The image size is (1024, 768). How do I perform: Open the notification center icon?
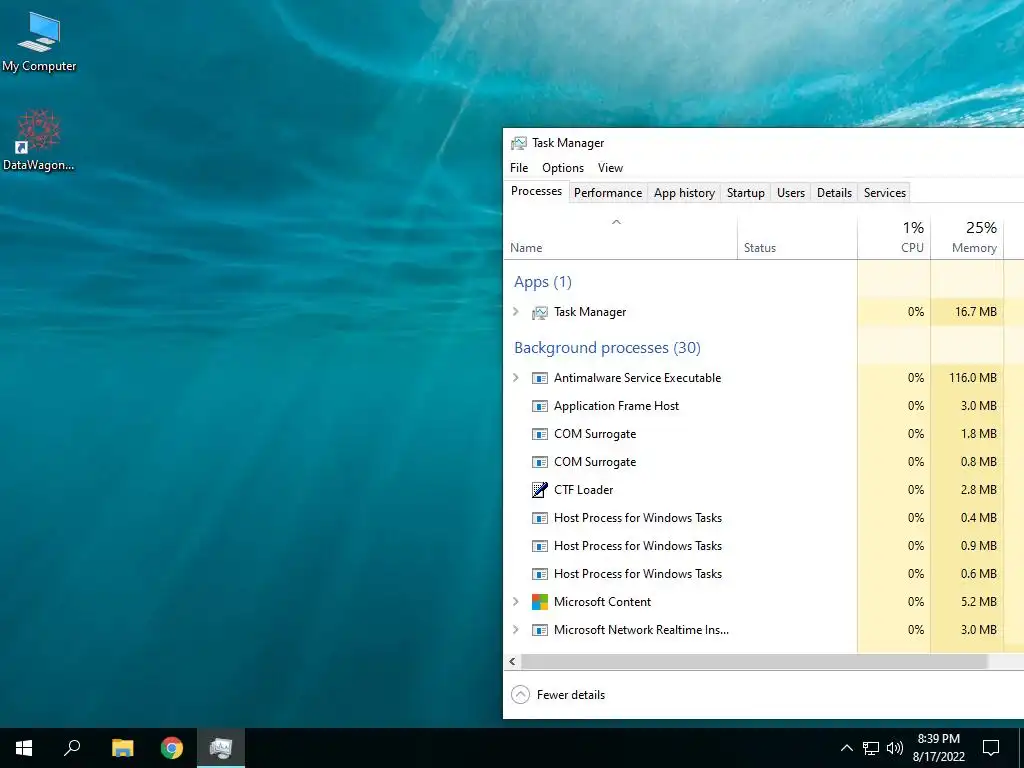pos(991,748)
